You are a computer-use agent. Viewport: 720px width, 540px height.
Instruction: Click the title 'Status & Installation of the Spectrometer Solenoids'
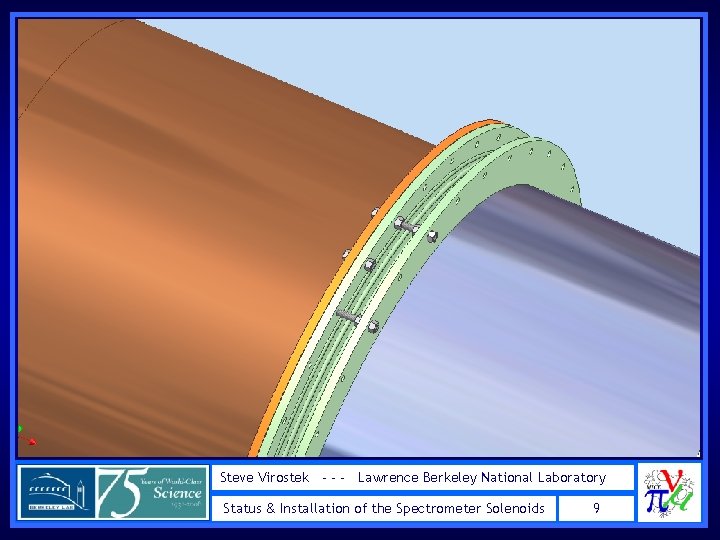click(383, 508)
